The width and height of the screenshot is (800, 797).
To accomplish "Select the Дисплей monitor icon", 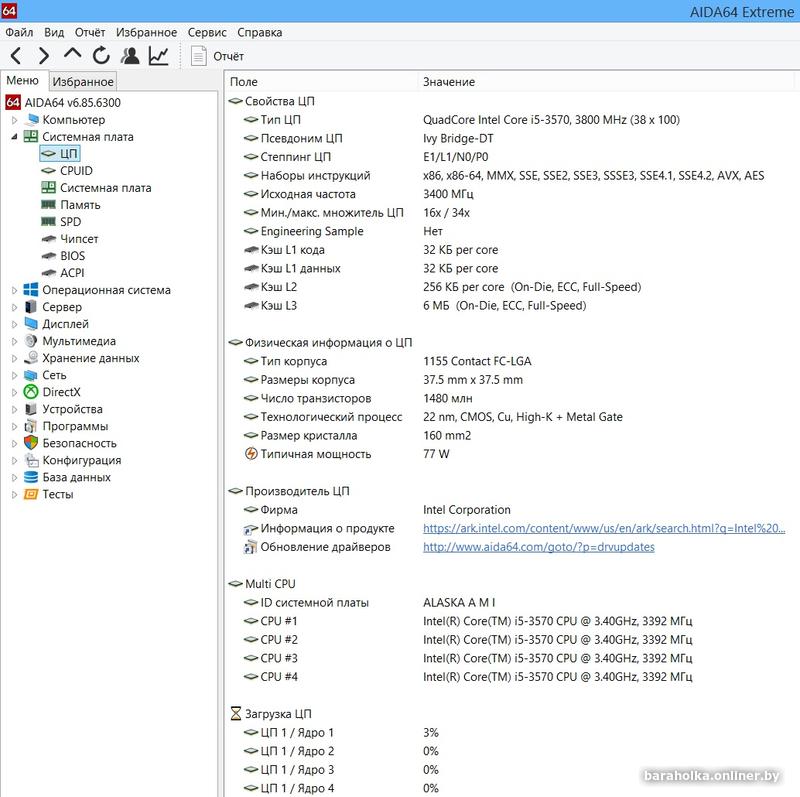I will click(x=31, y=323).
